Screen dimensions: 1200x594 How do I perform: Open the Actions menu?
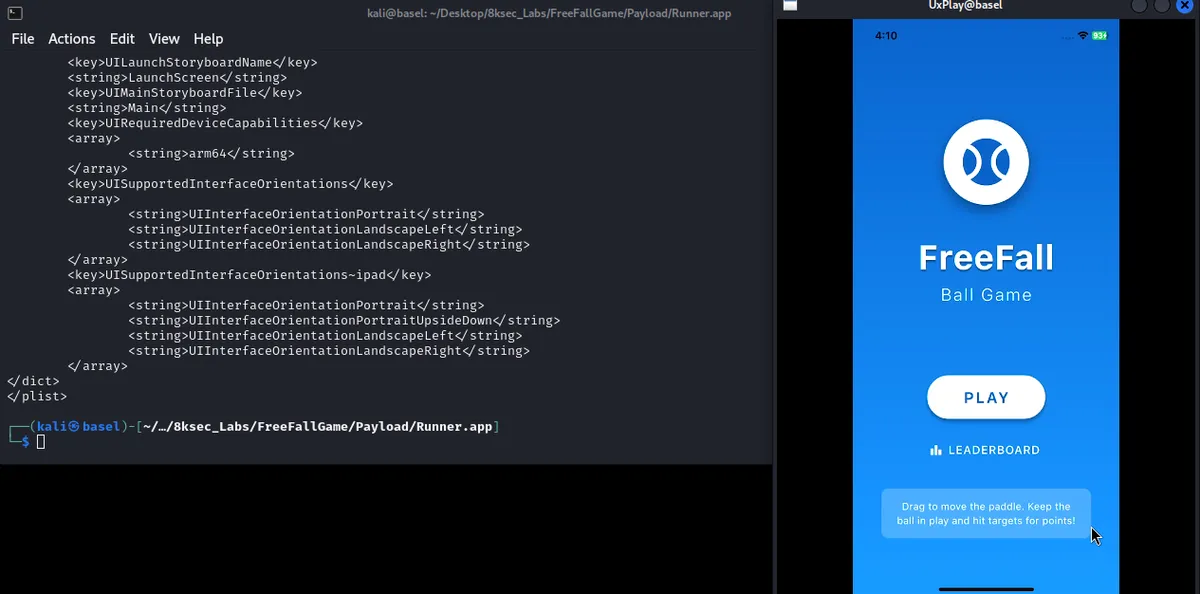[72, 39]
